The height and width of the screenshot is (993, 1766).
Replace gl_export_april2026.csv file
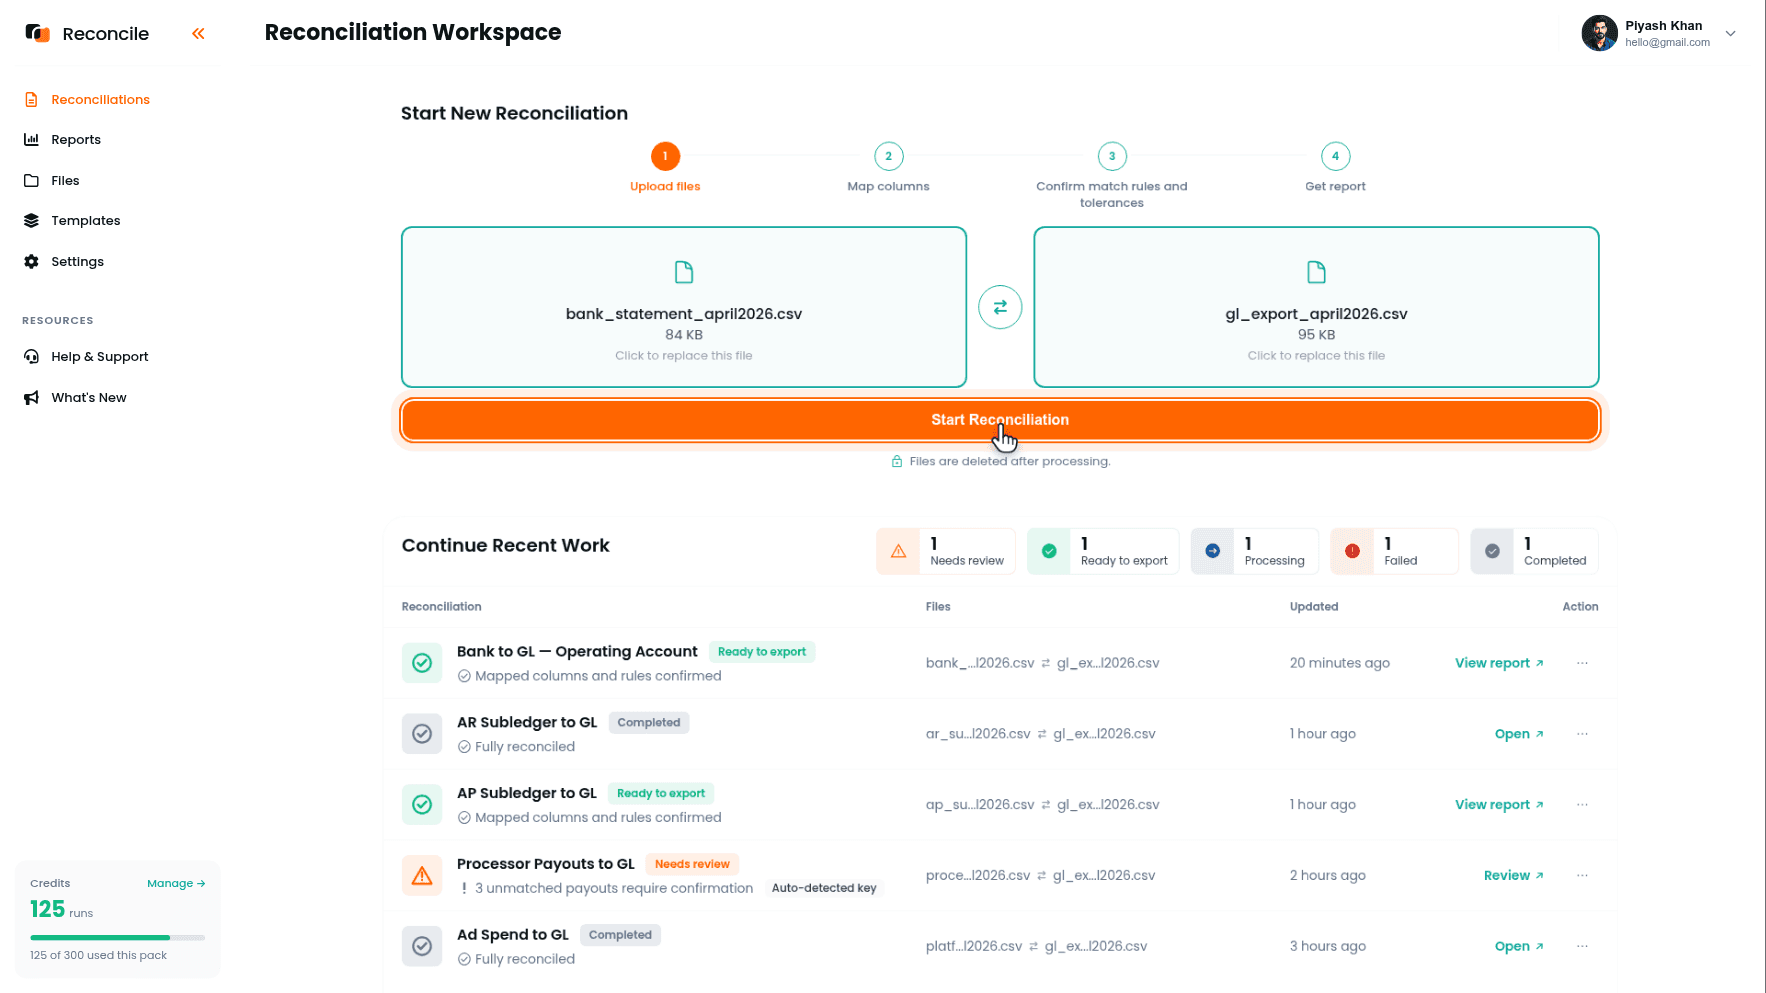[x=1316, y=307]
